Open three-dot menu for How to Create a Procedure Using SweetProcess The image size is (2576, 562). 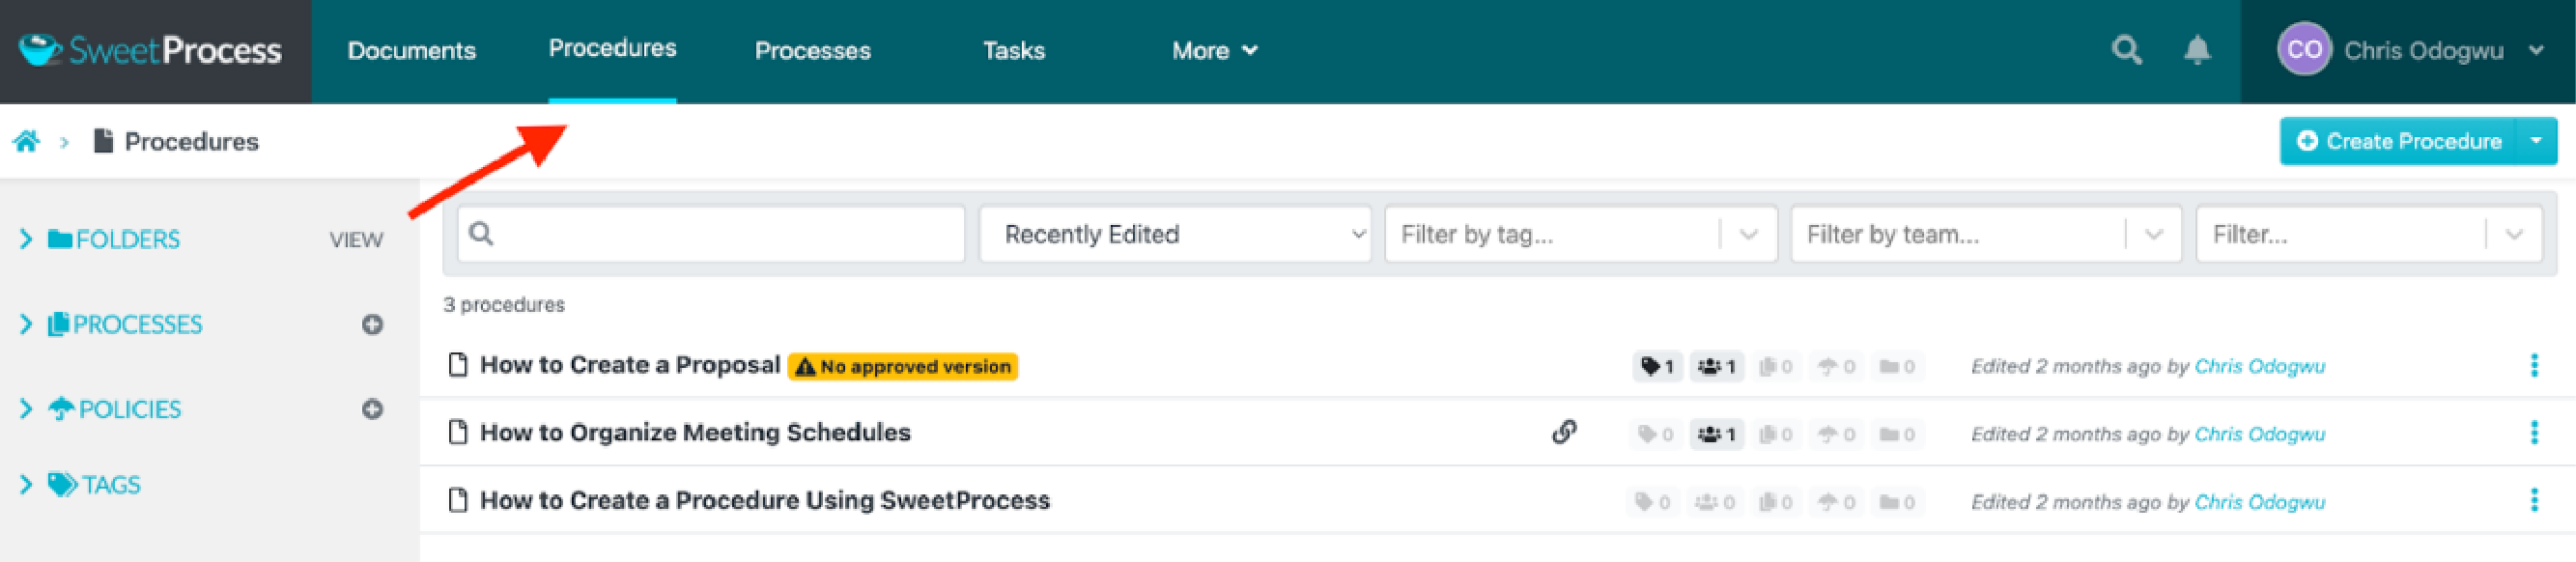[x=2534, y=500]
